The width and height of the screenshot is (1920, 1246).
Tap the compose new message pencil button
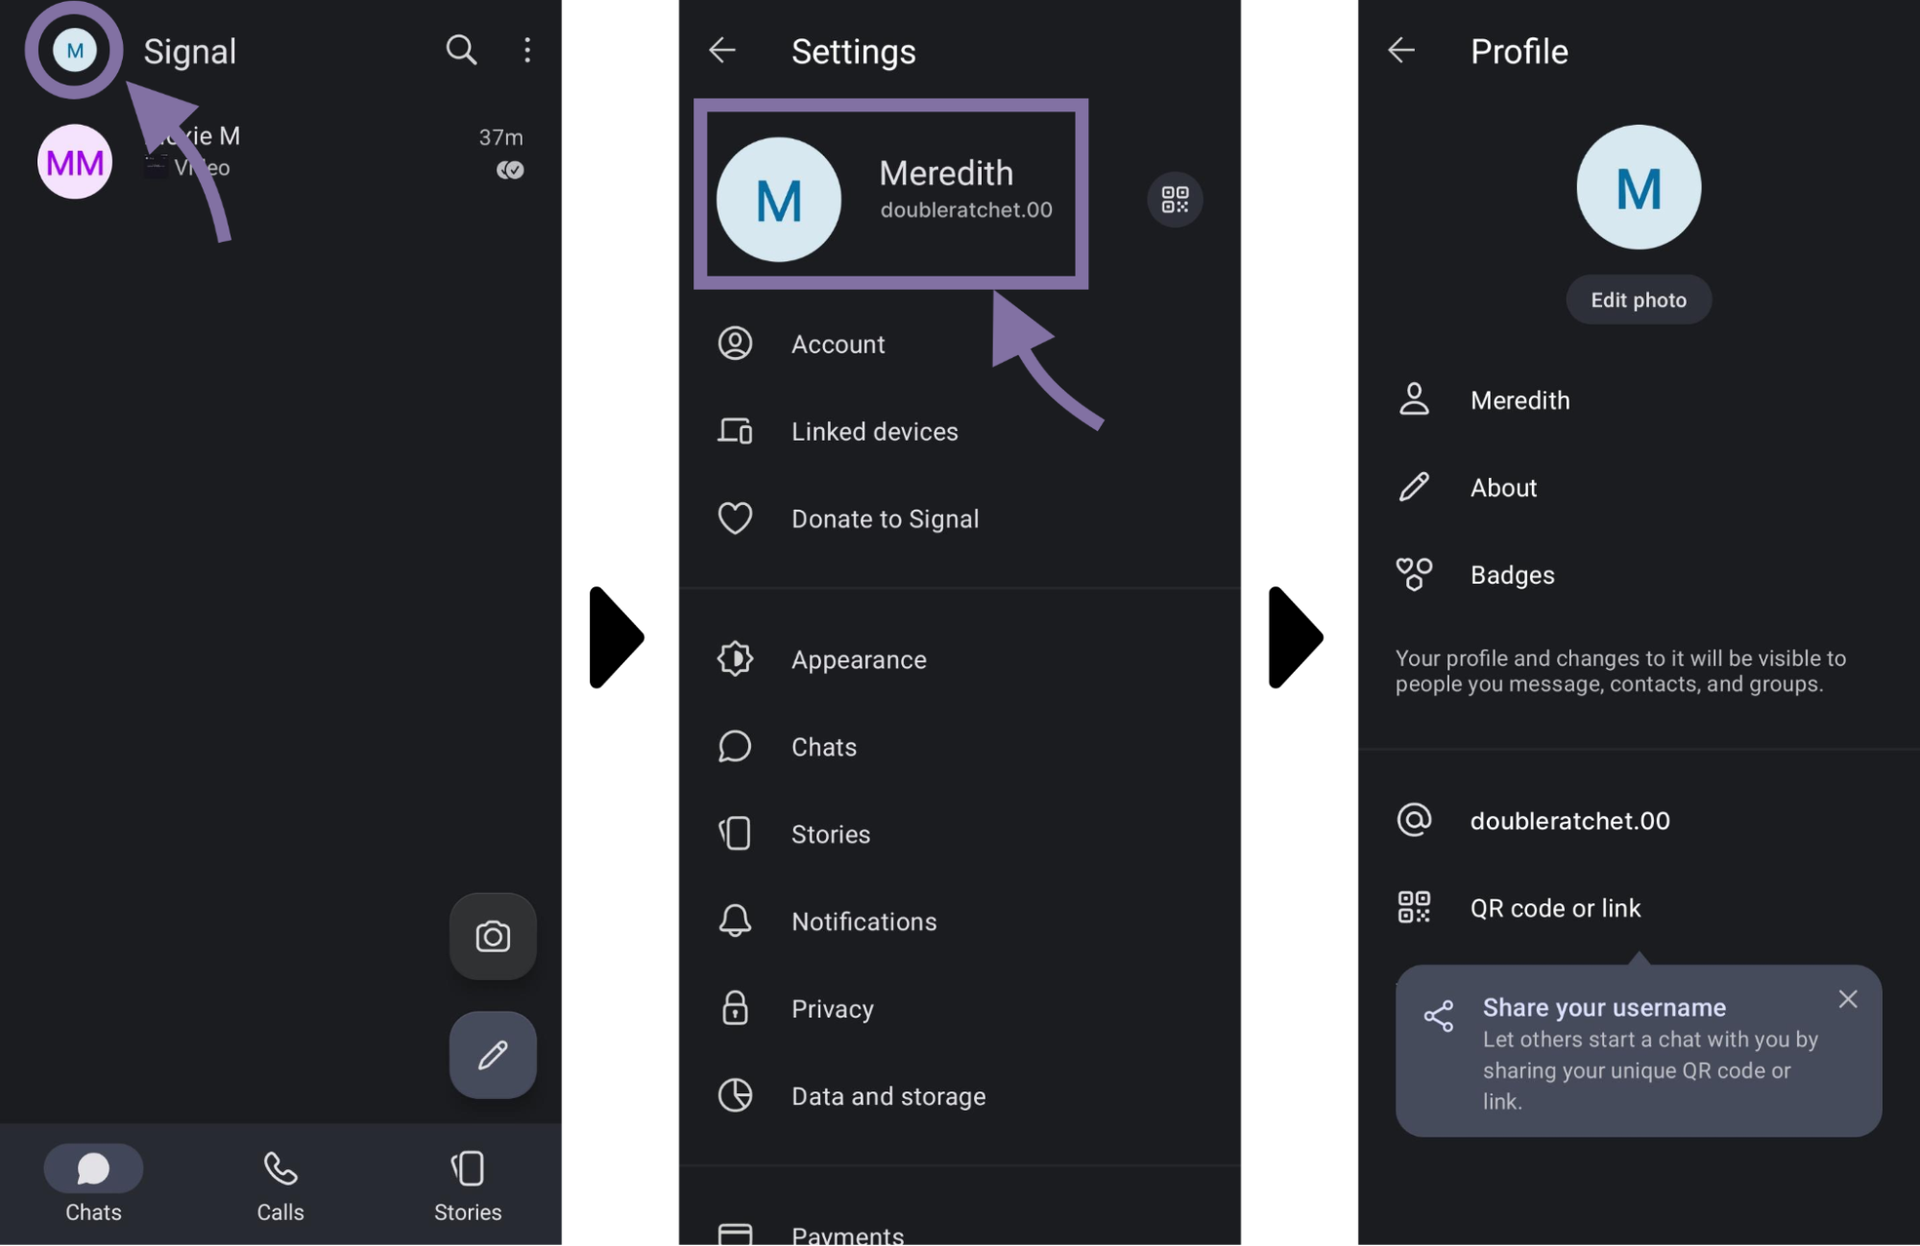tap(492, 1055)
